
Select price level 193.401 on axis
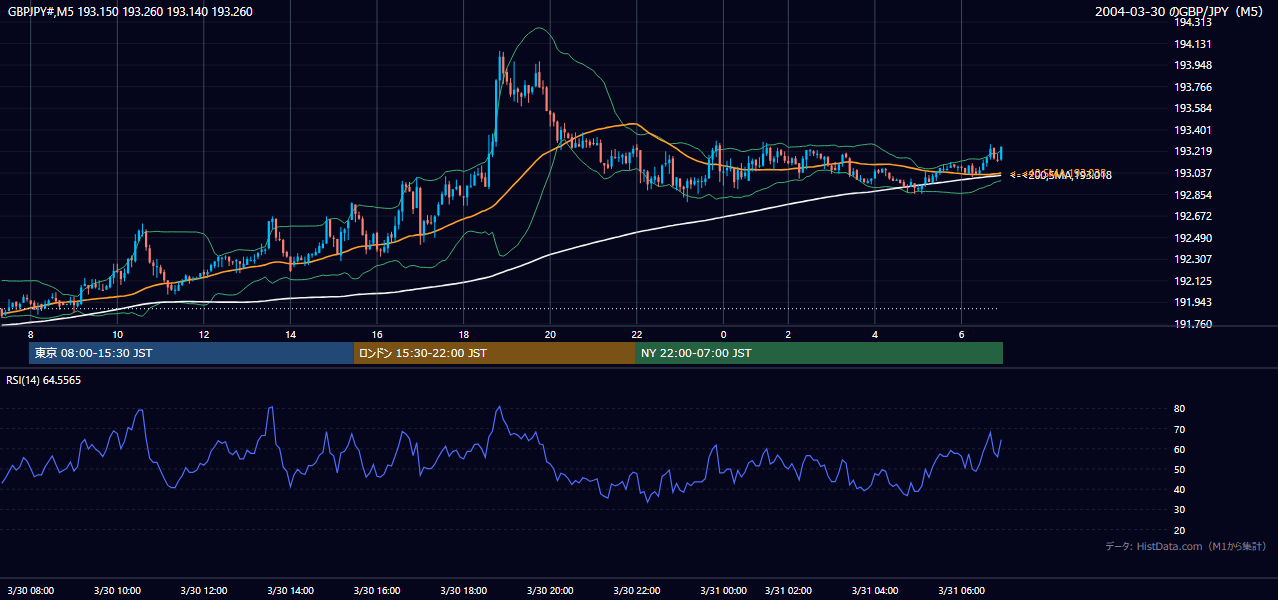point(1193,130)
